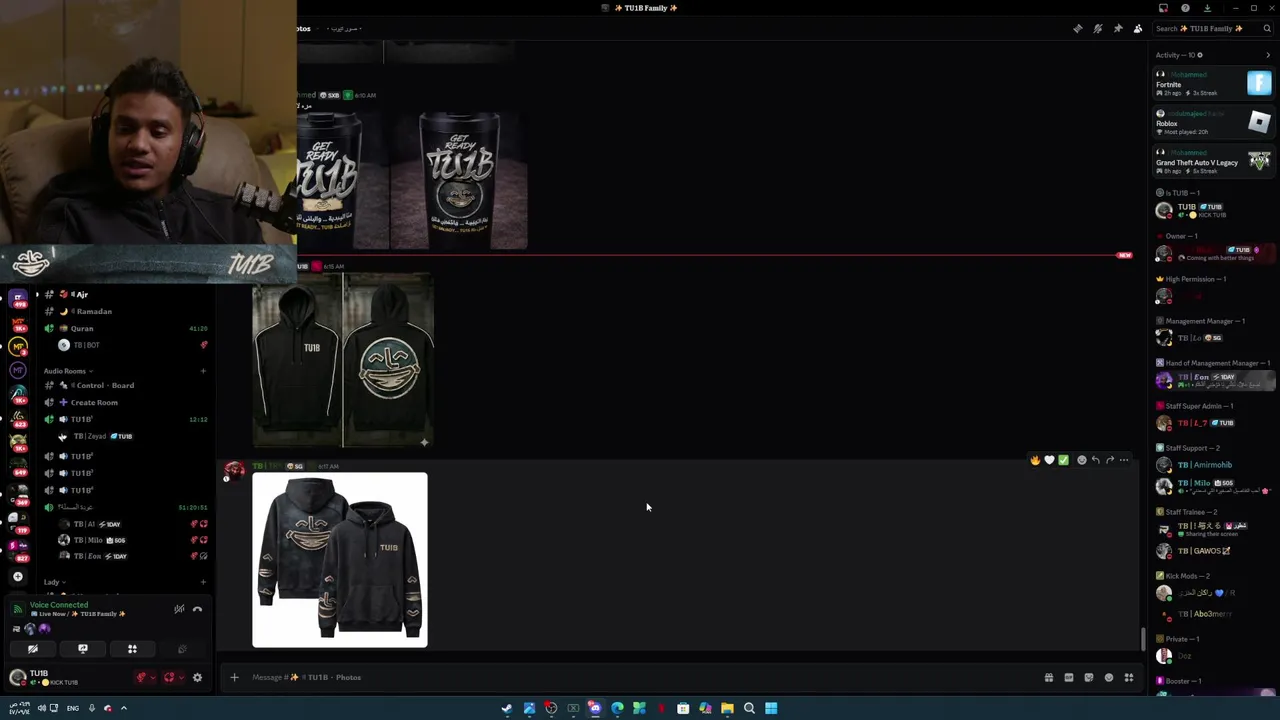This screenshot has height=720, width=1280.
Task: Add channel to Audio Rooms category
Action: pos(203,371)
